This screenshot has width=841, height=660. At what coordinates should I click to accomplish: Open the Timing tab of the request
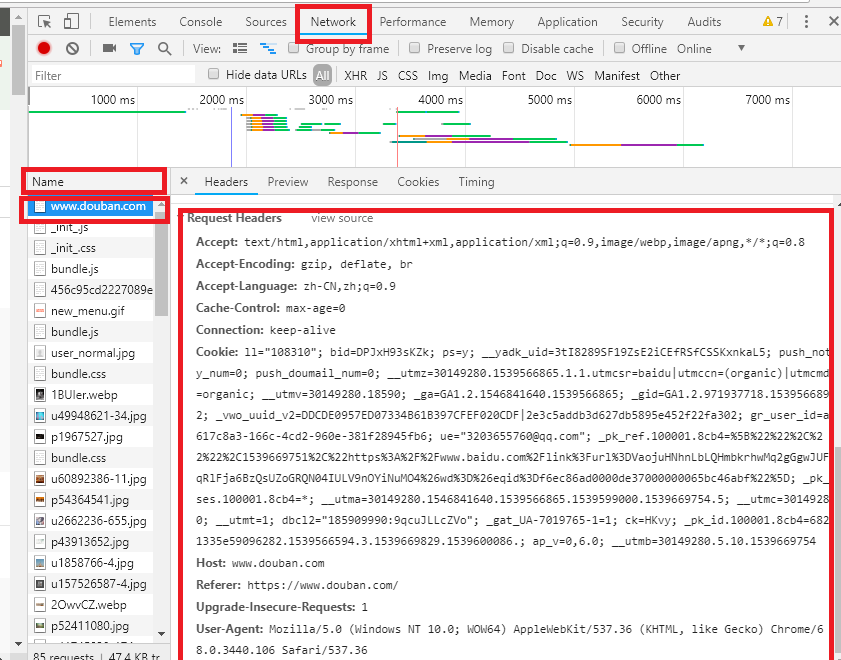tap(476, 182)
